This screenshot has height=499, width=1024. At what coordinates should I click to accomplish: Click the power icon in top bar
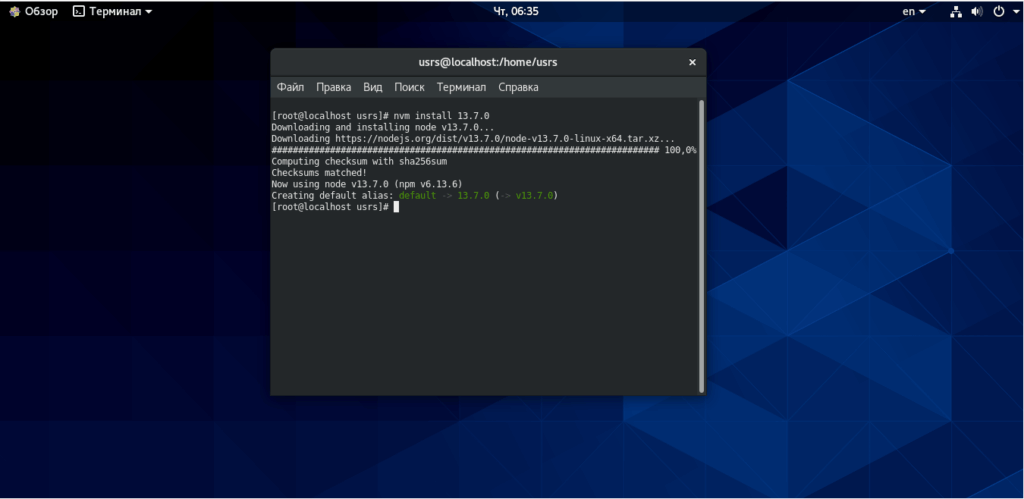pyautogui.click(x=998, y=11)
